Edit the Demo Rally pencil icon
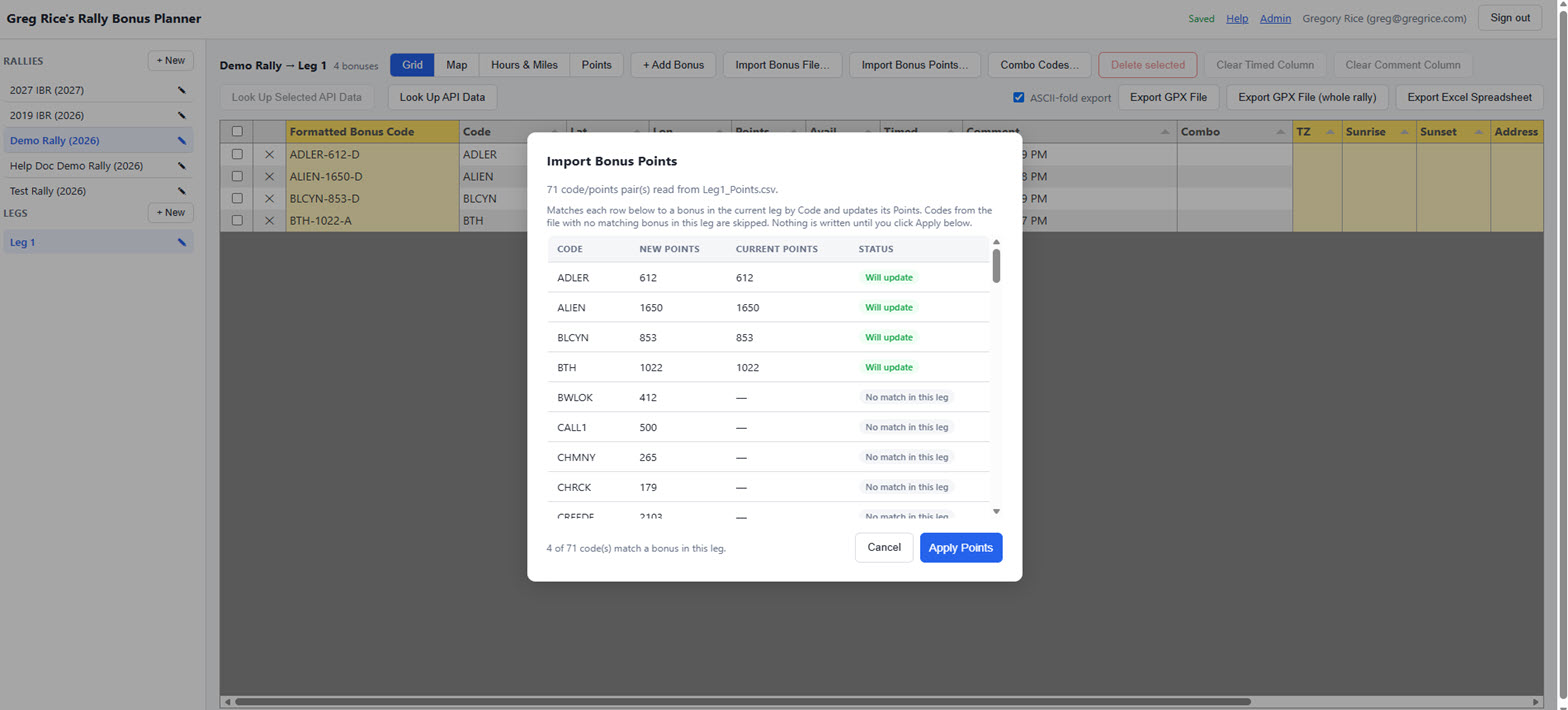This screenshot has width=1568, height=710. pyautogui.click(x=182, y=141)
